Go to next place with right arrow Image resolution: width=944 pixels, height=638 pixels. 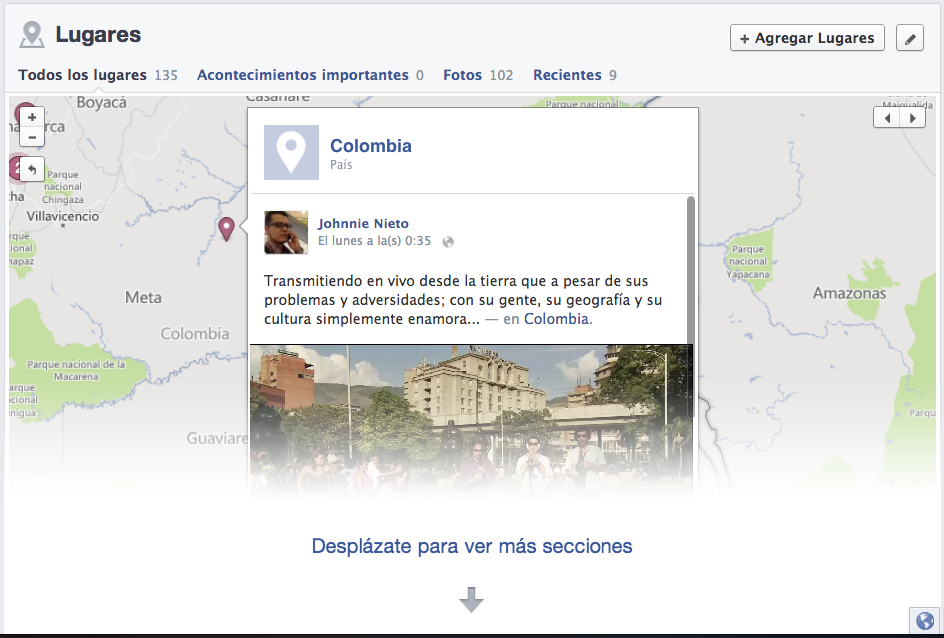click(x=913, y=118)
